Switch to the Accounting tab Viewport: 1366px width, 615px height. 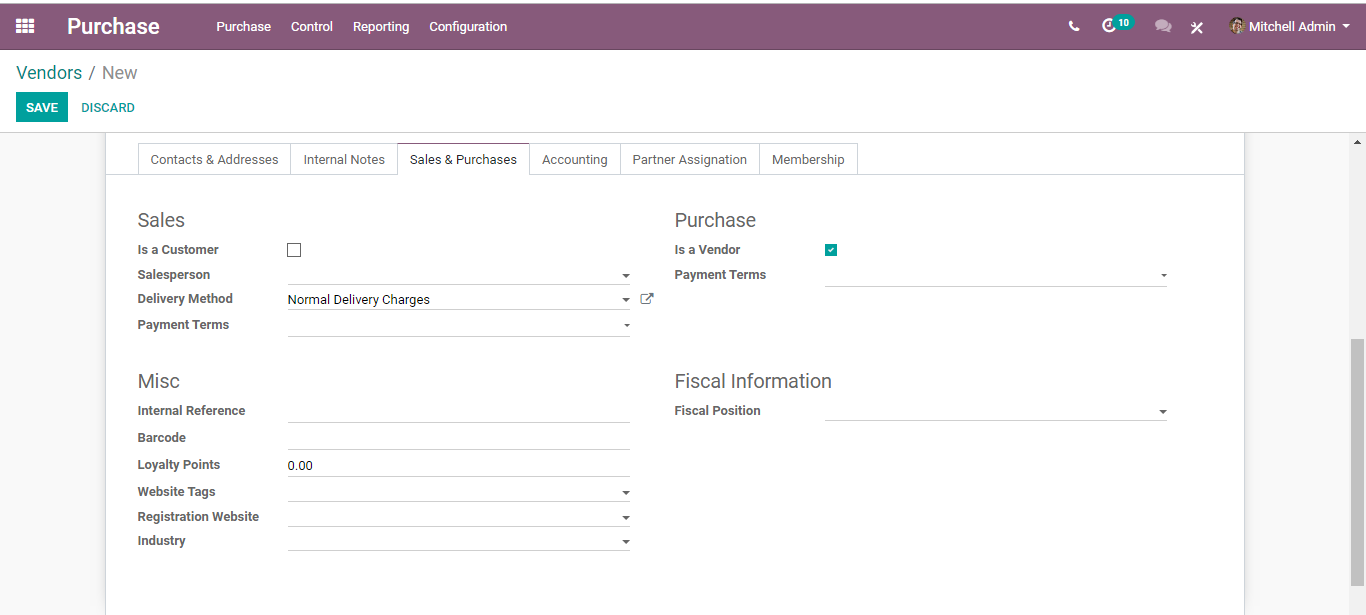575,159
